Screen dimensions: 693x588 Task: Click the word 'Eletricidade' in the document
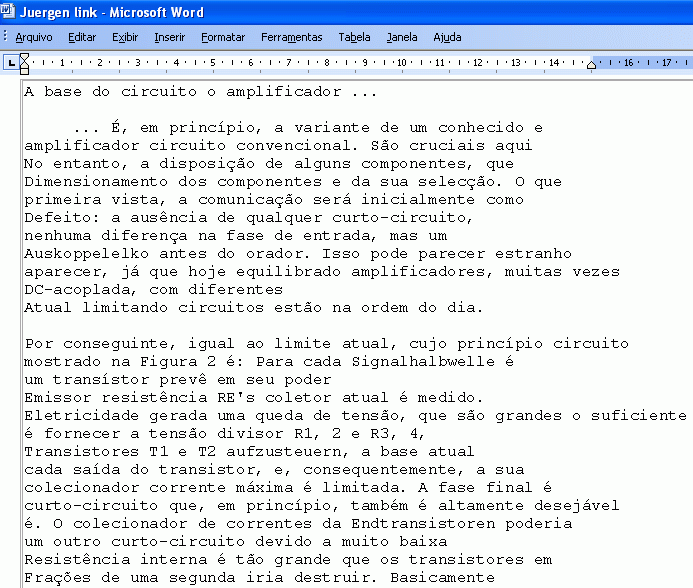(x=82, y=416)
